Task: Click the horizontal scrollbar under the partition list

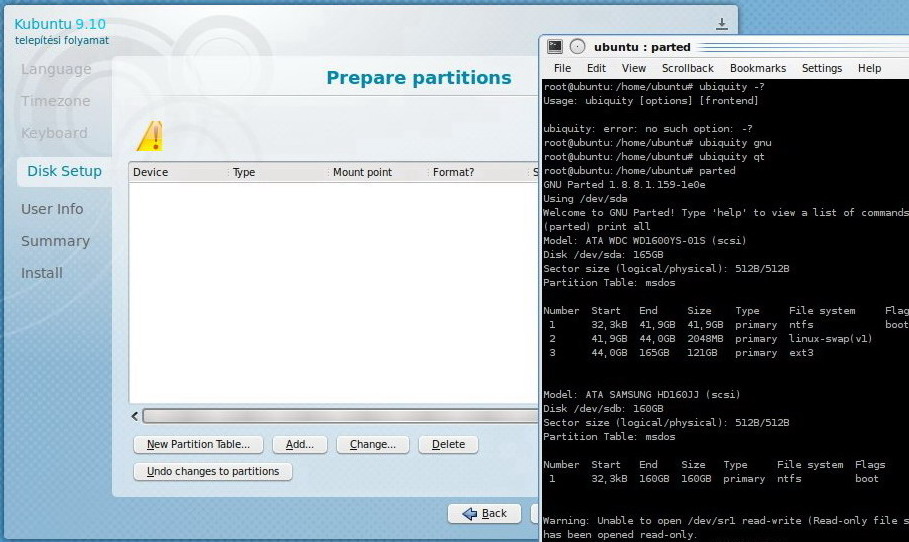Action: pos(340,416)
